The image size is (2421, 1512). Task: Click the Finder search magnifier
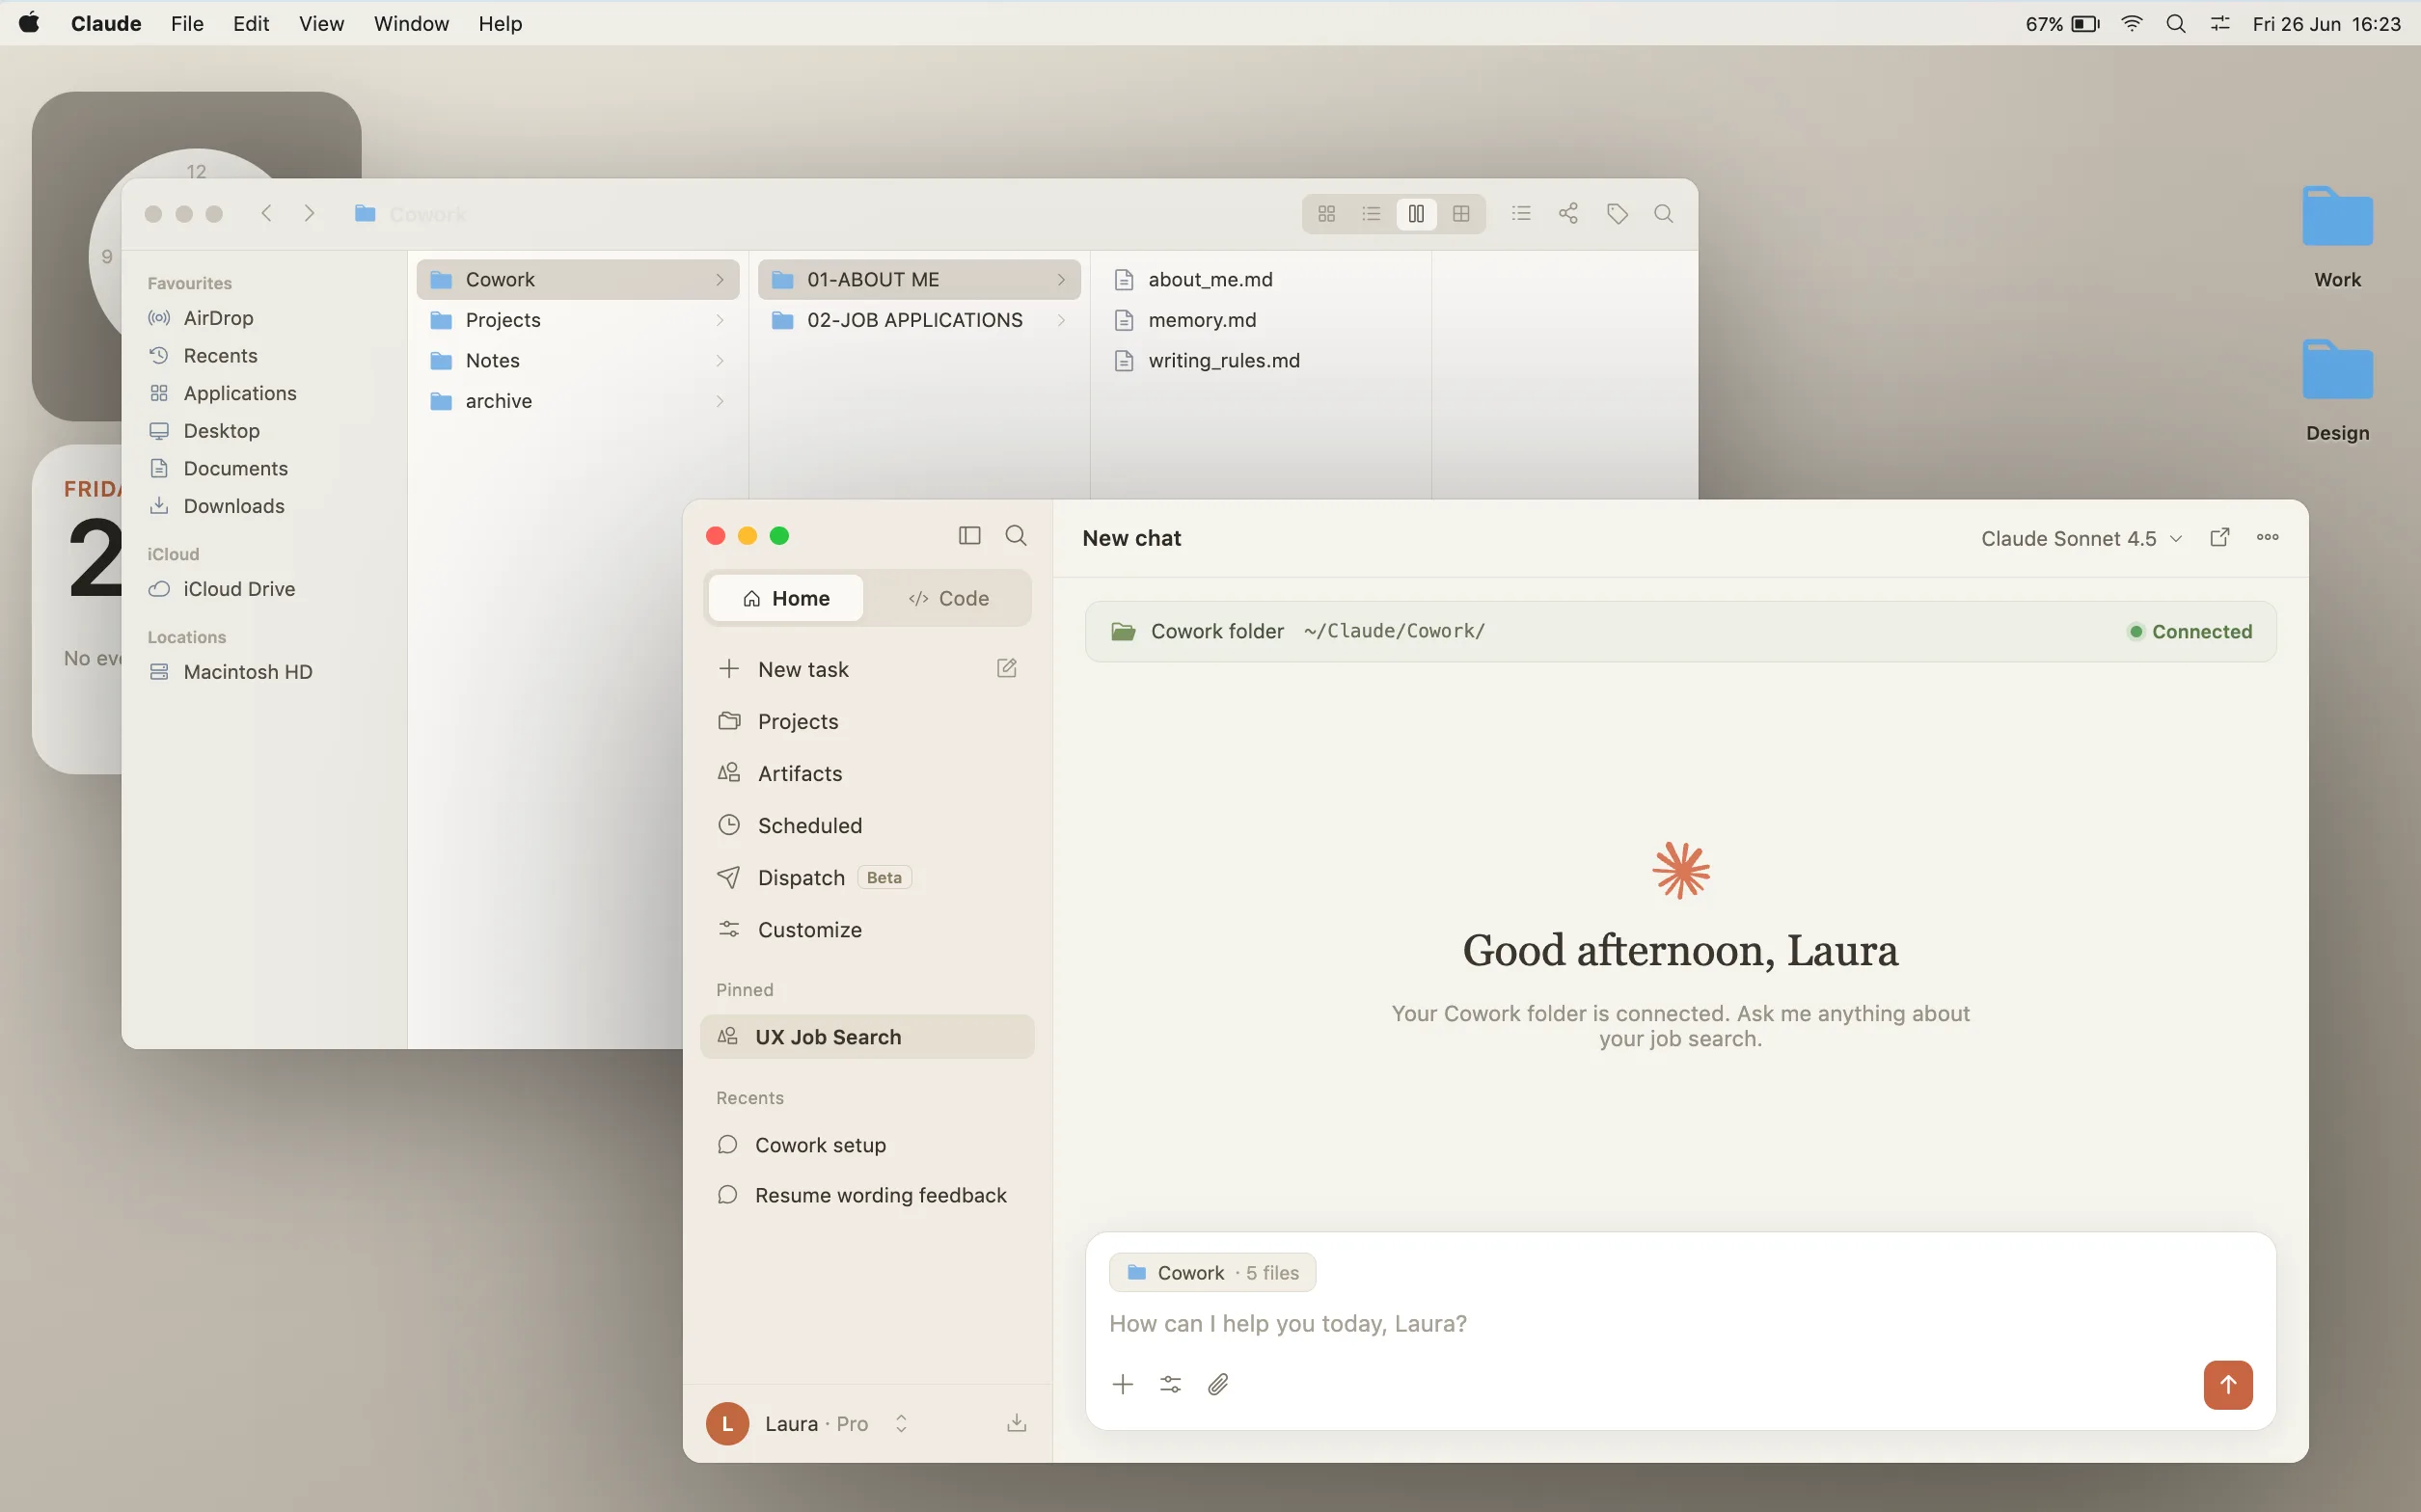(x=1663, y=213)
